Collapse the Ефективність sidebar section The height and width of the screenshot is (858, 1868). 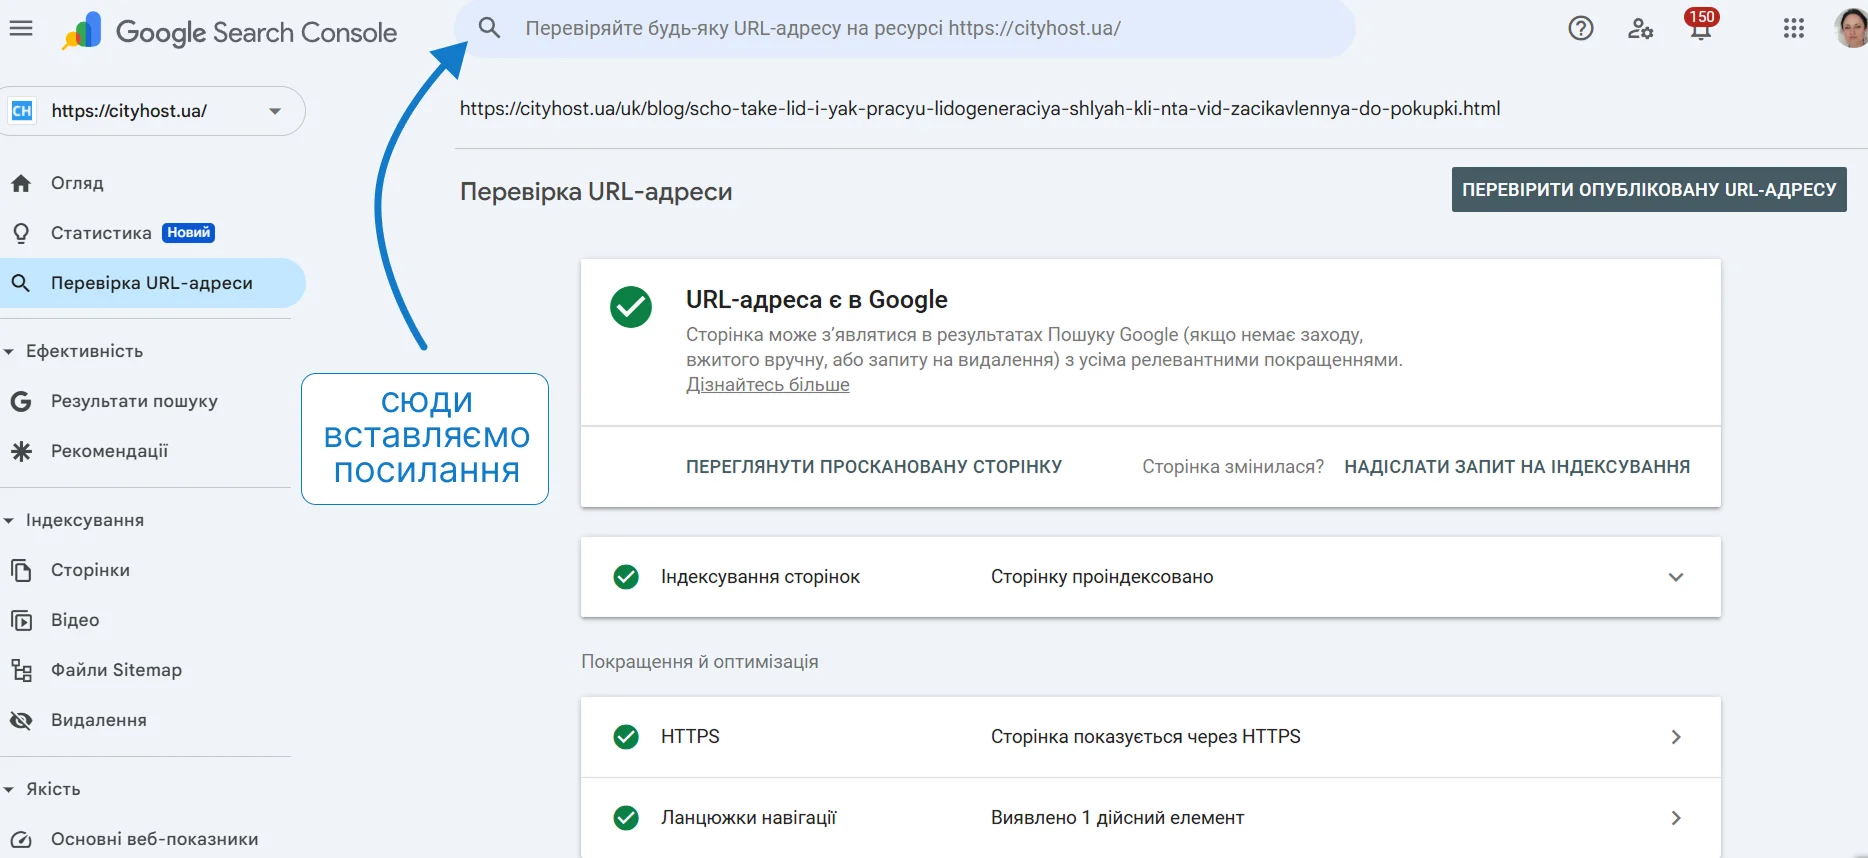9,352
